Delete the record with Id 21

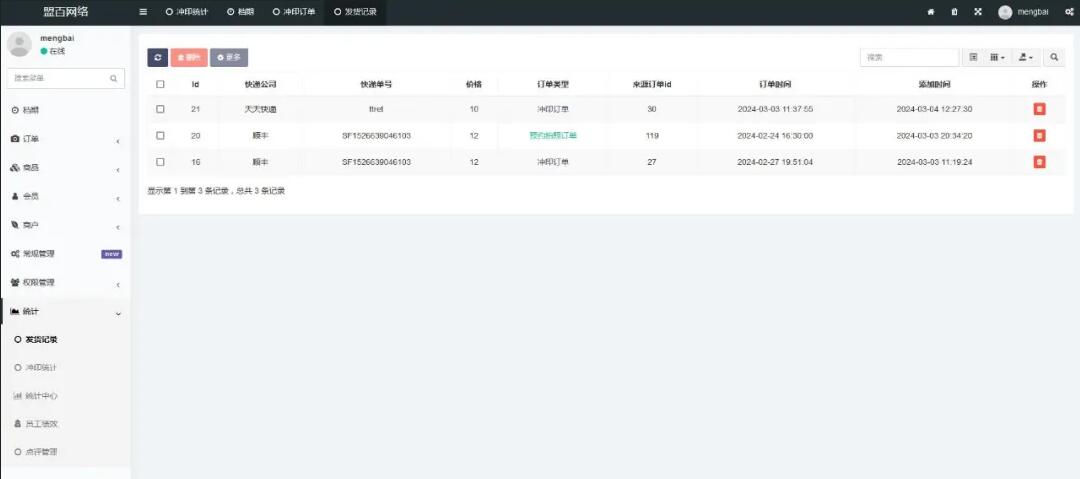[x=1039, y=109]
